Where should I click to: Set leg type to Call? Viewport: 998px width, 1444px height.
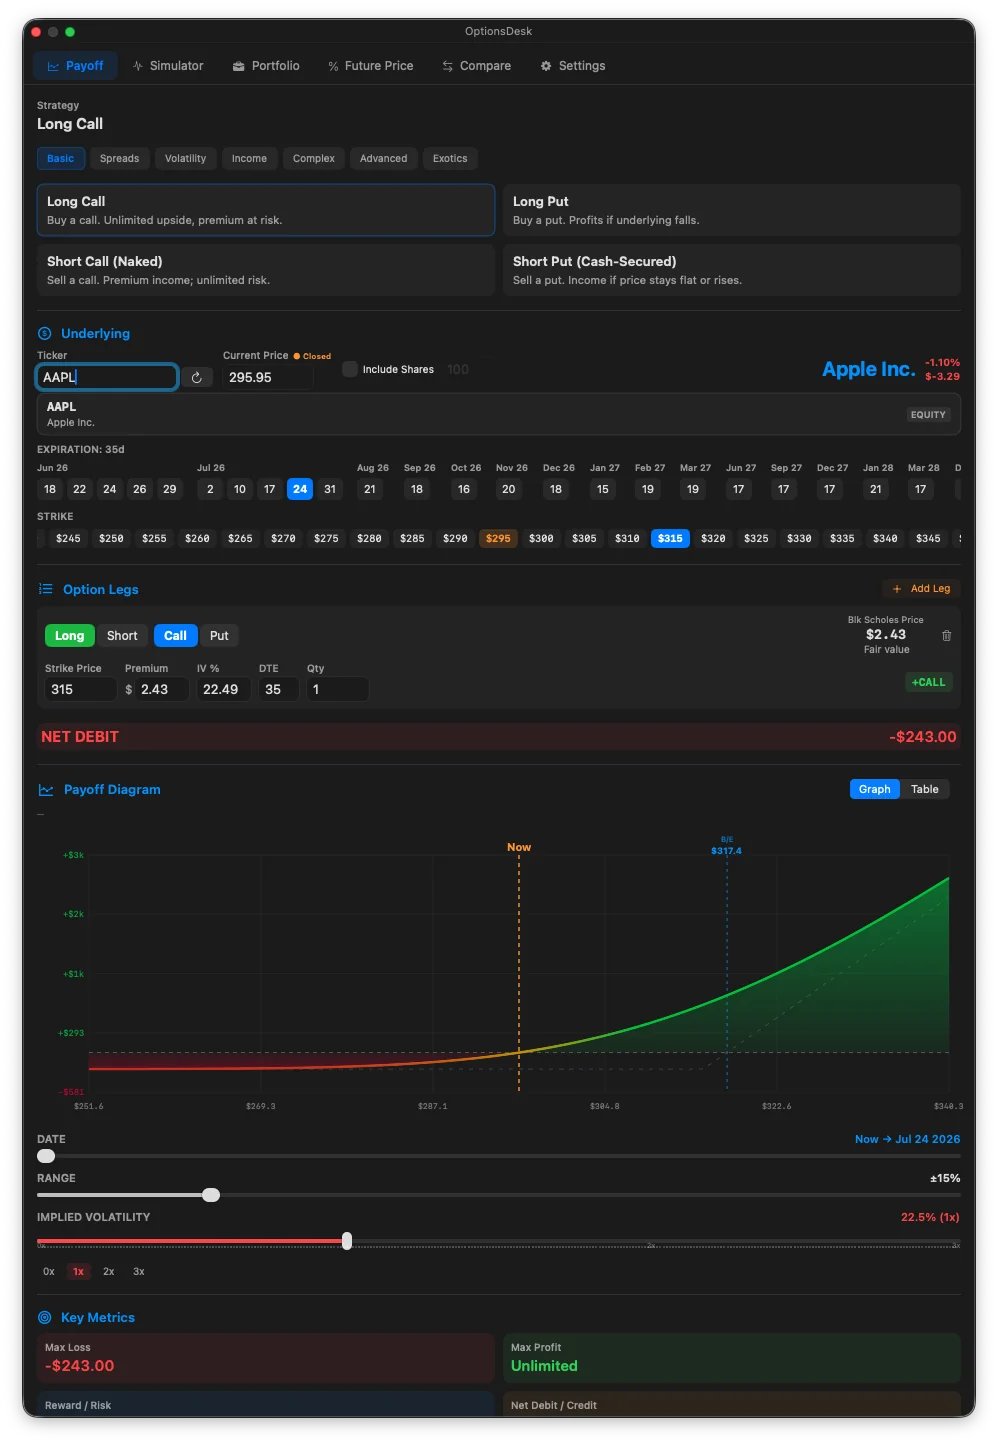(x=175, y=636)
